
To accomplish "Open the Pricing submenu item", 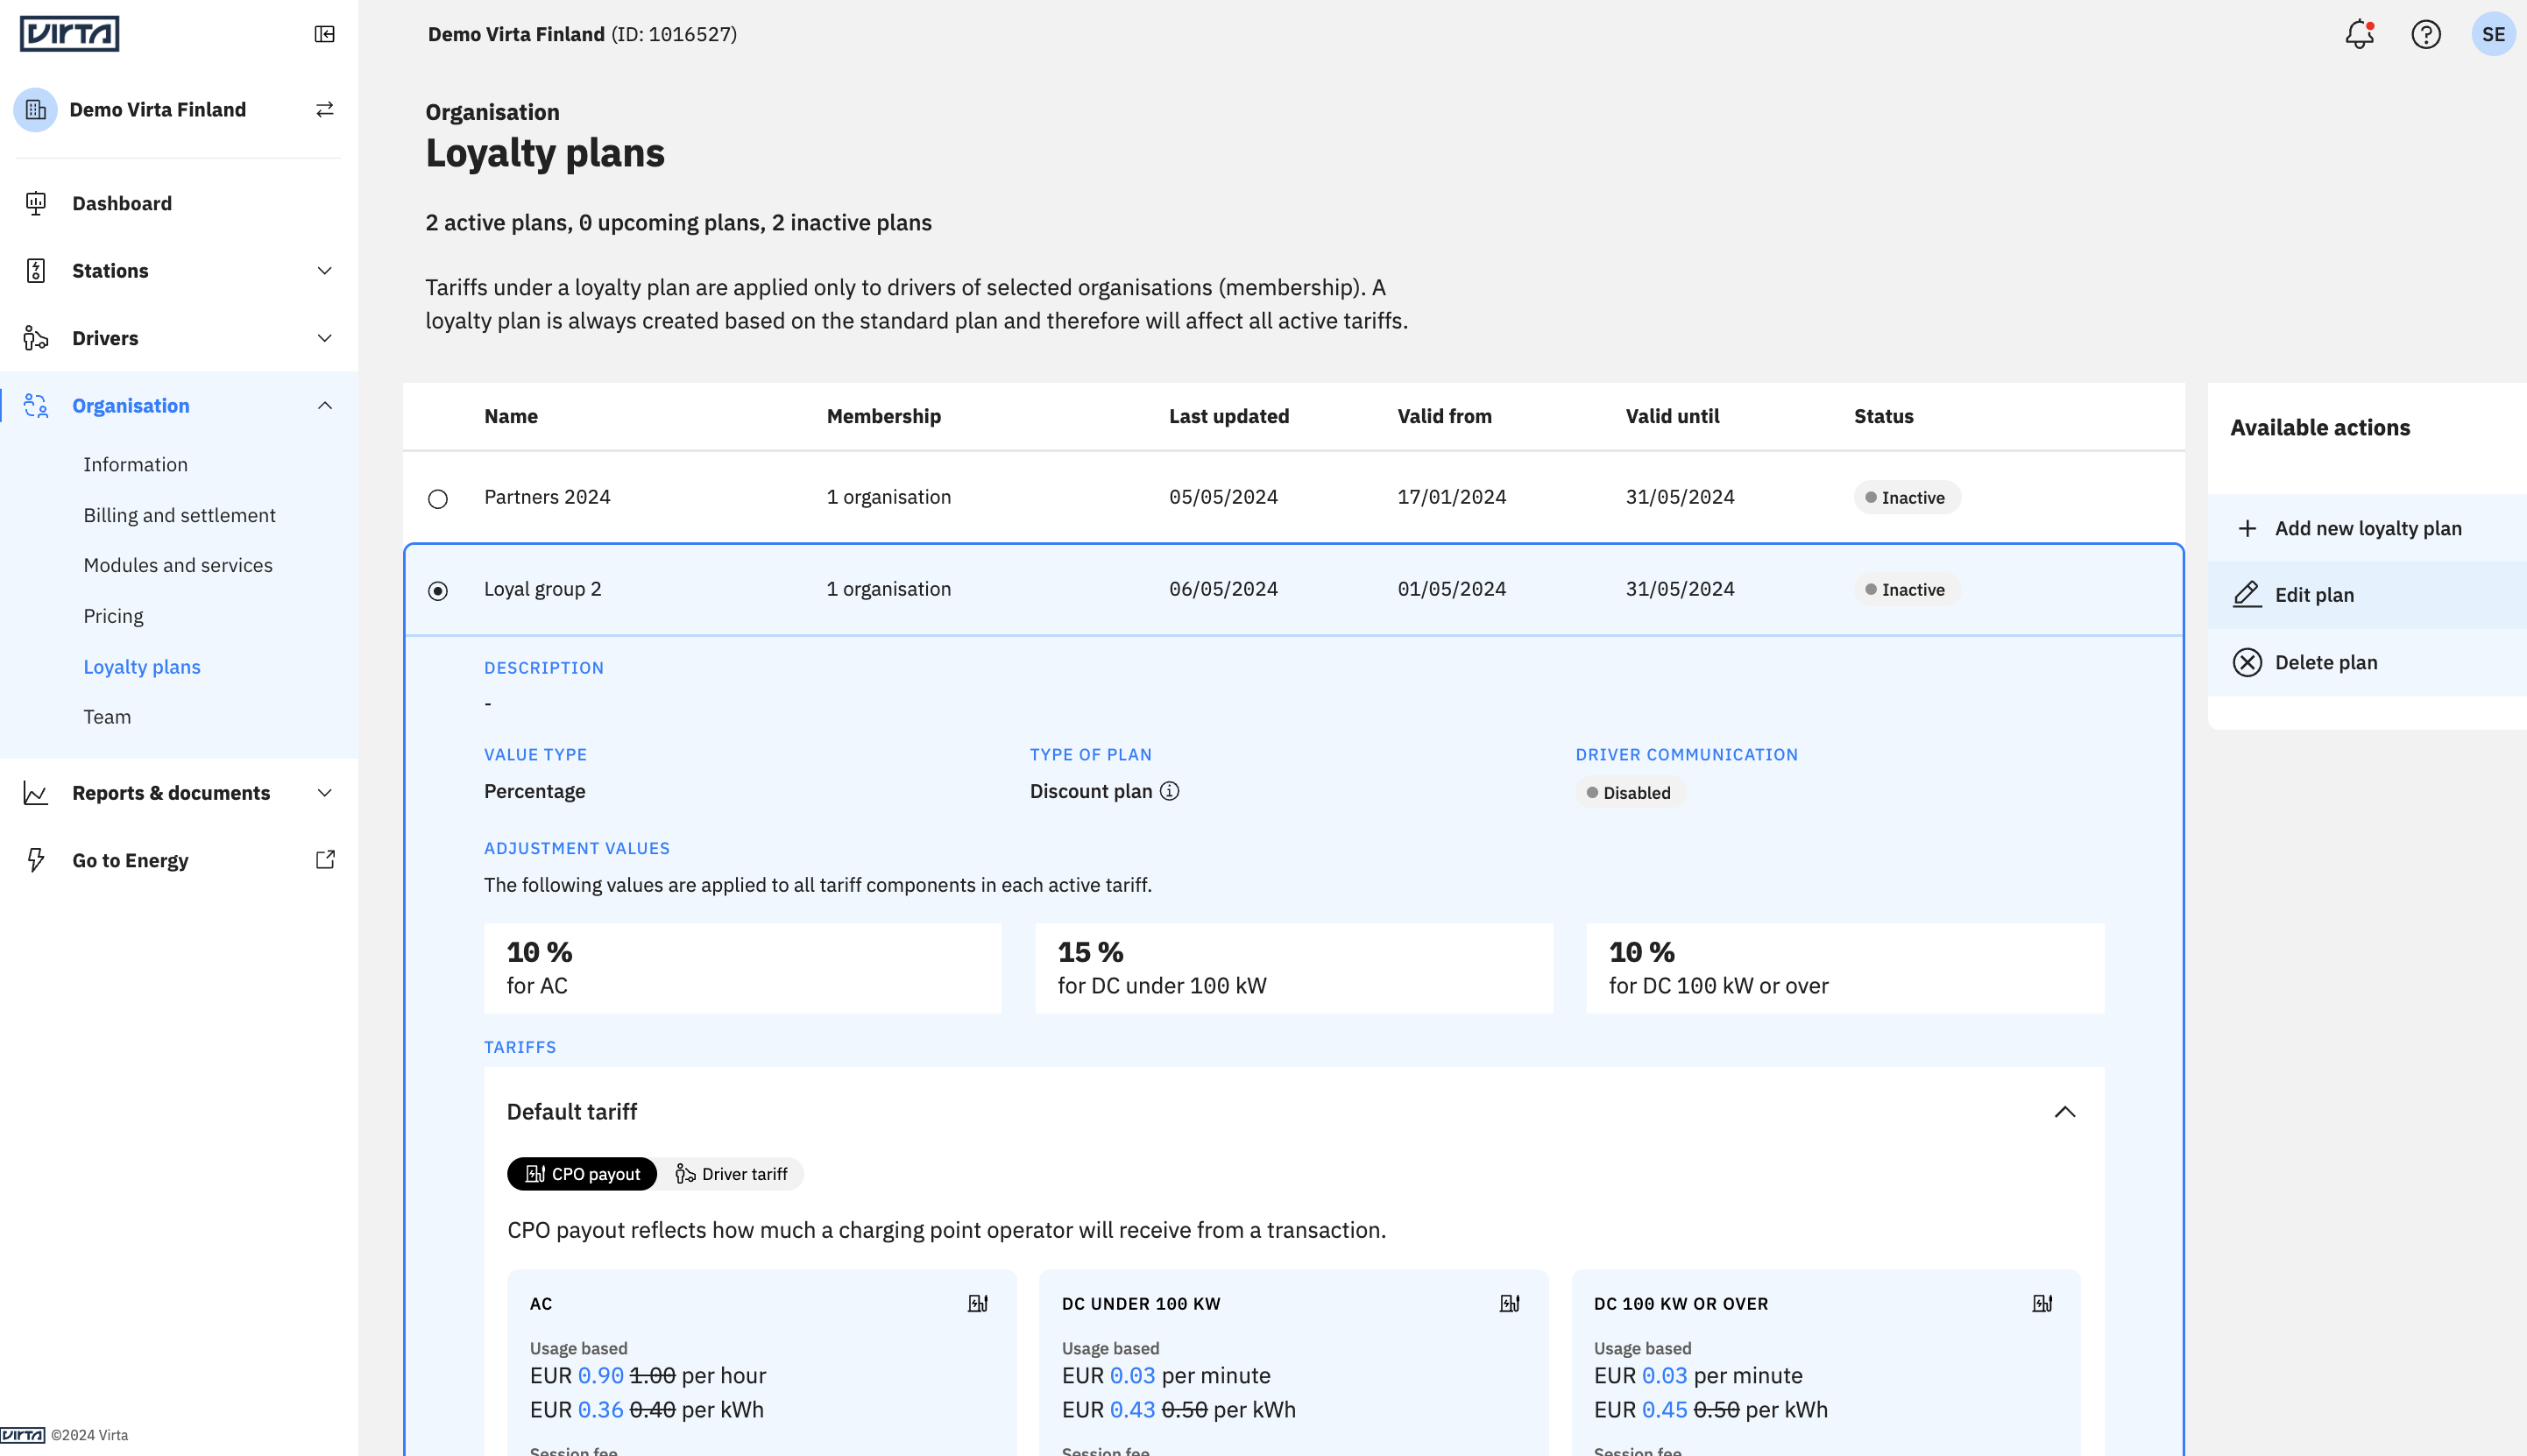I will pos(113,616).
